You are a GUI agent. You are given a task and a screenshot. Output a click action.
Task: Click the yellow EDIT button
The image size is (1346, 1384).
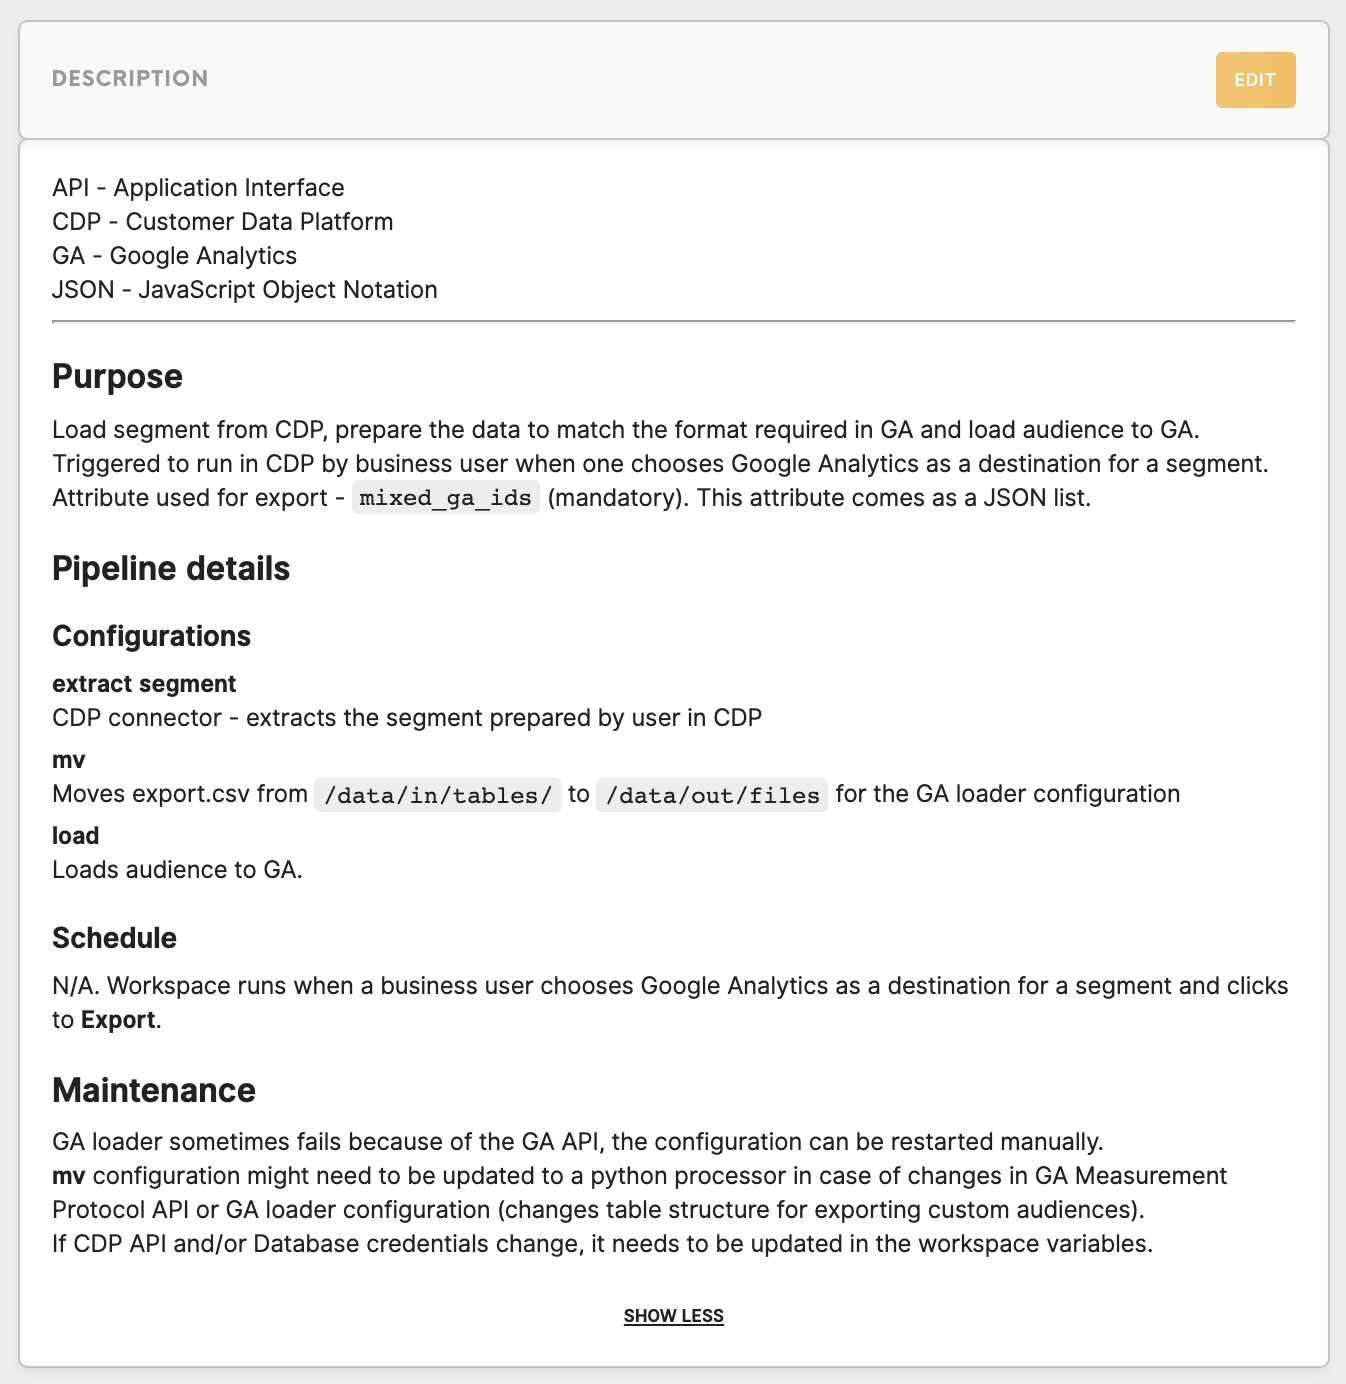click(1255, 80)
